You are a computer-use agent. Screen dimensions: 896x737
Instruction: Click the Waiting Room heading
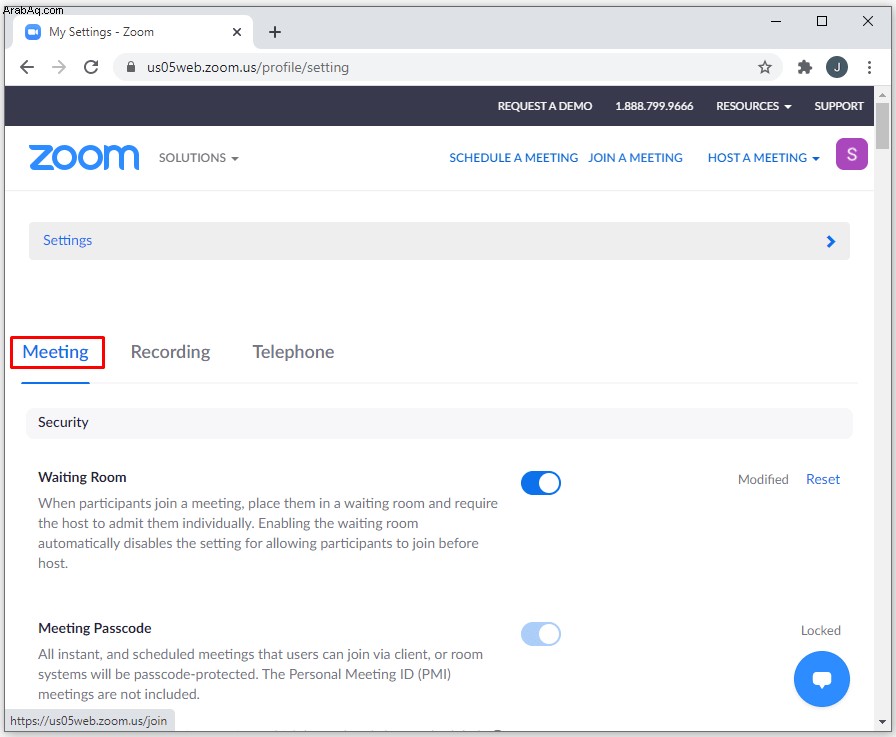click(x=82, y=477)
